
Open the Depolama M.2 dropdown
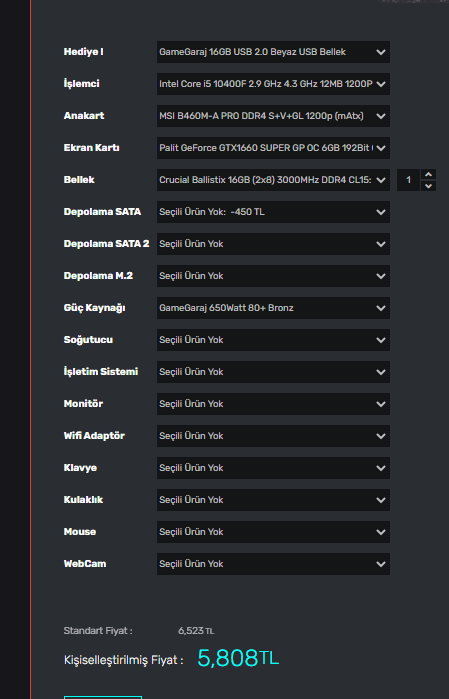click(x=273, y=276)
